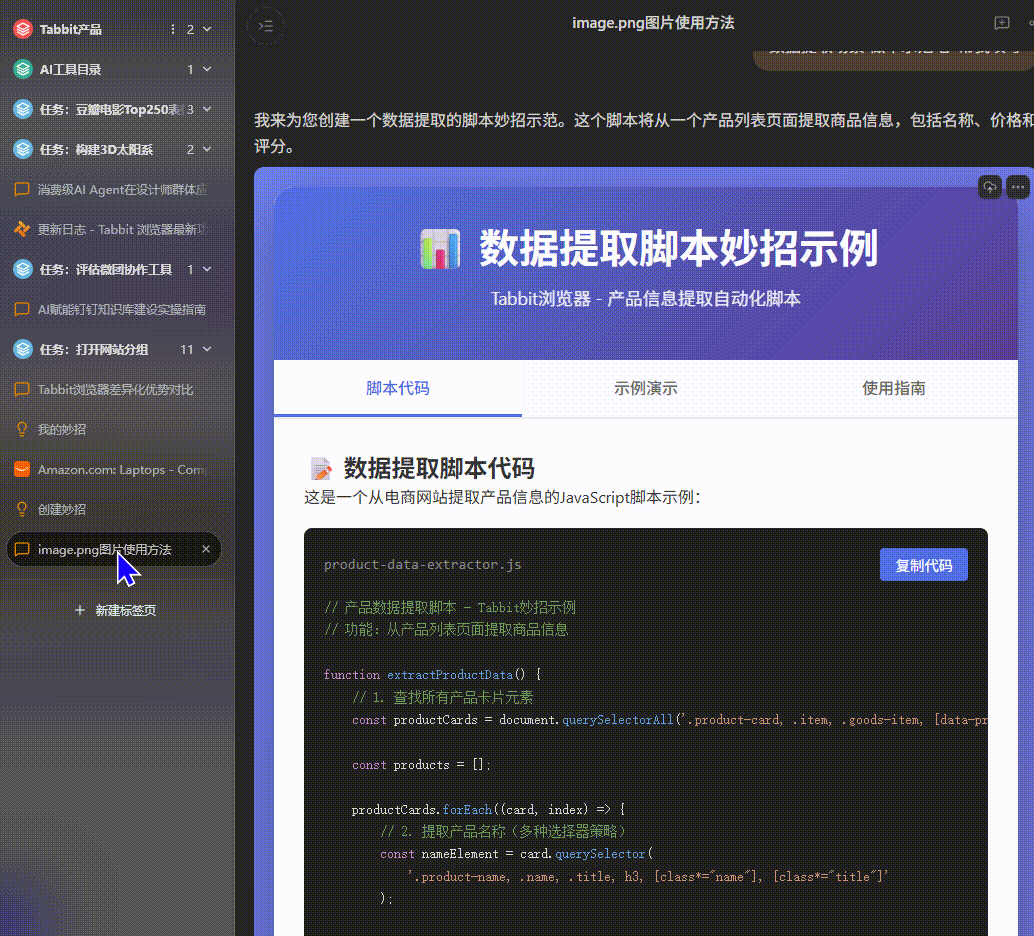The image size is (1034, 936).
Task: Click the Tabbit产品 group icon
Action: point(23,29)
